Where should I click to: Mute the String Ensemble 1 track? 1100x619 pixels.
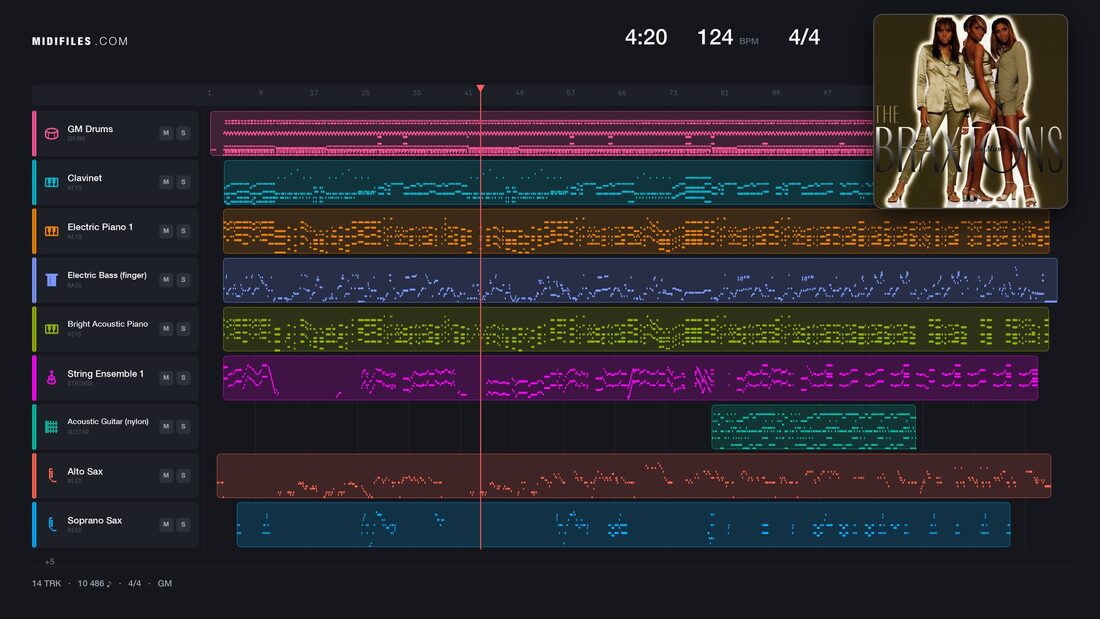(166, 378)
